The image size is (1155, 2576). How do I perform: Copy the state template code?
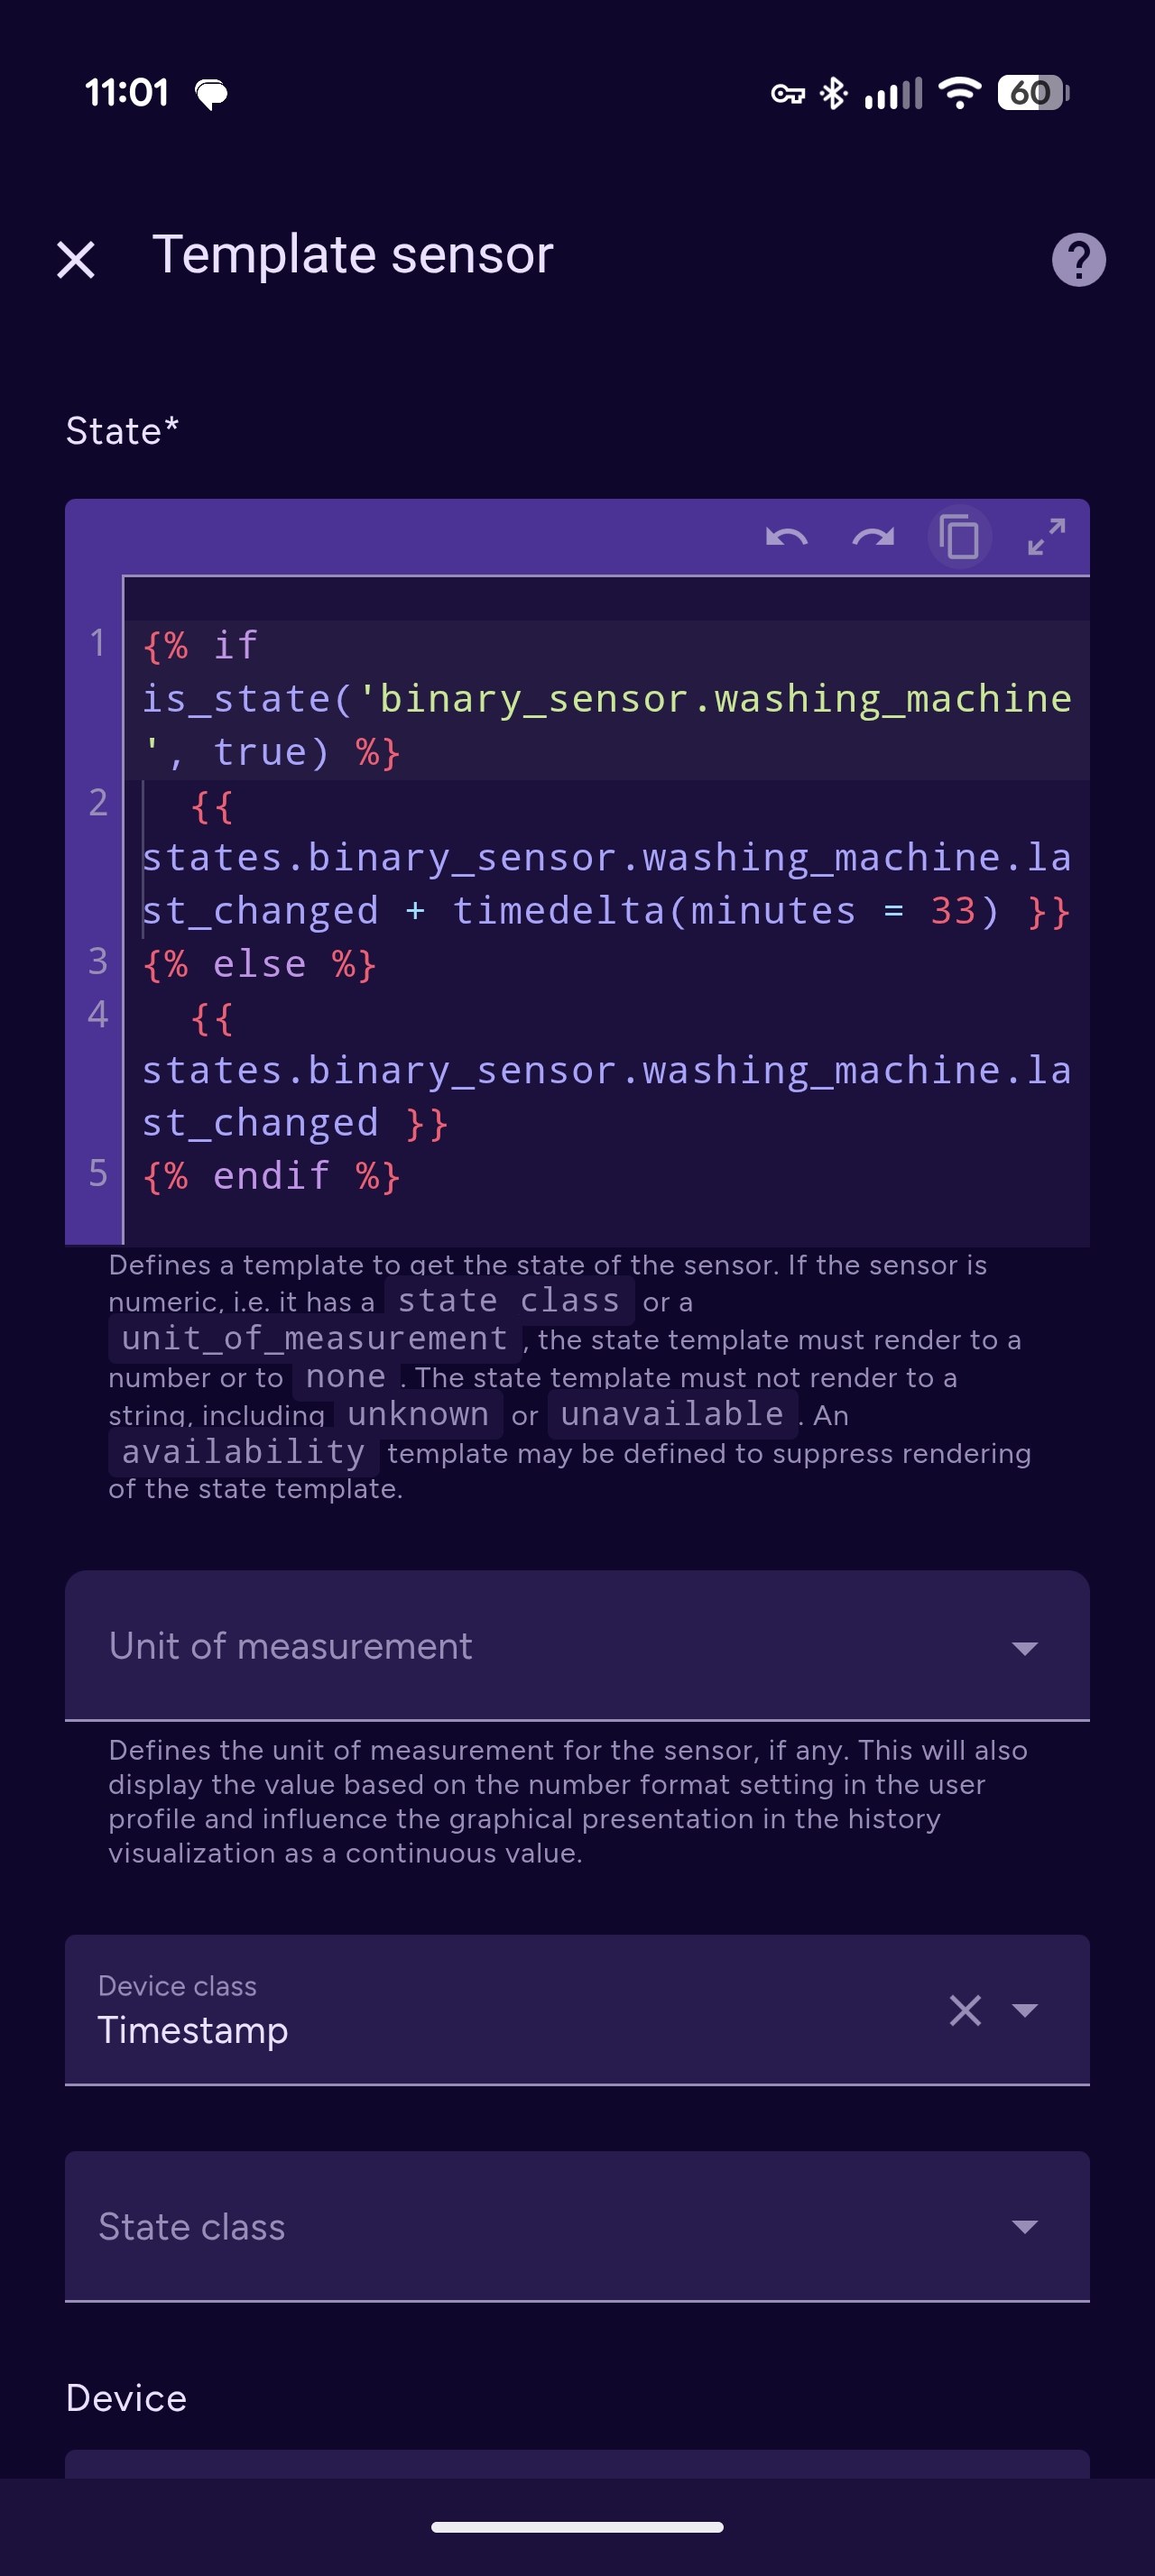tap(959, 538)
